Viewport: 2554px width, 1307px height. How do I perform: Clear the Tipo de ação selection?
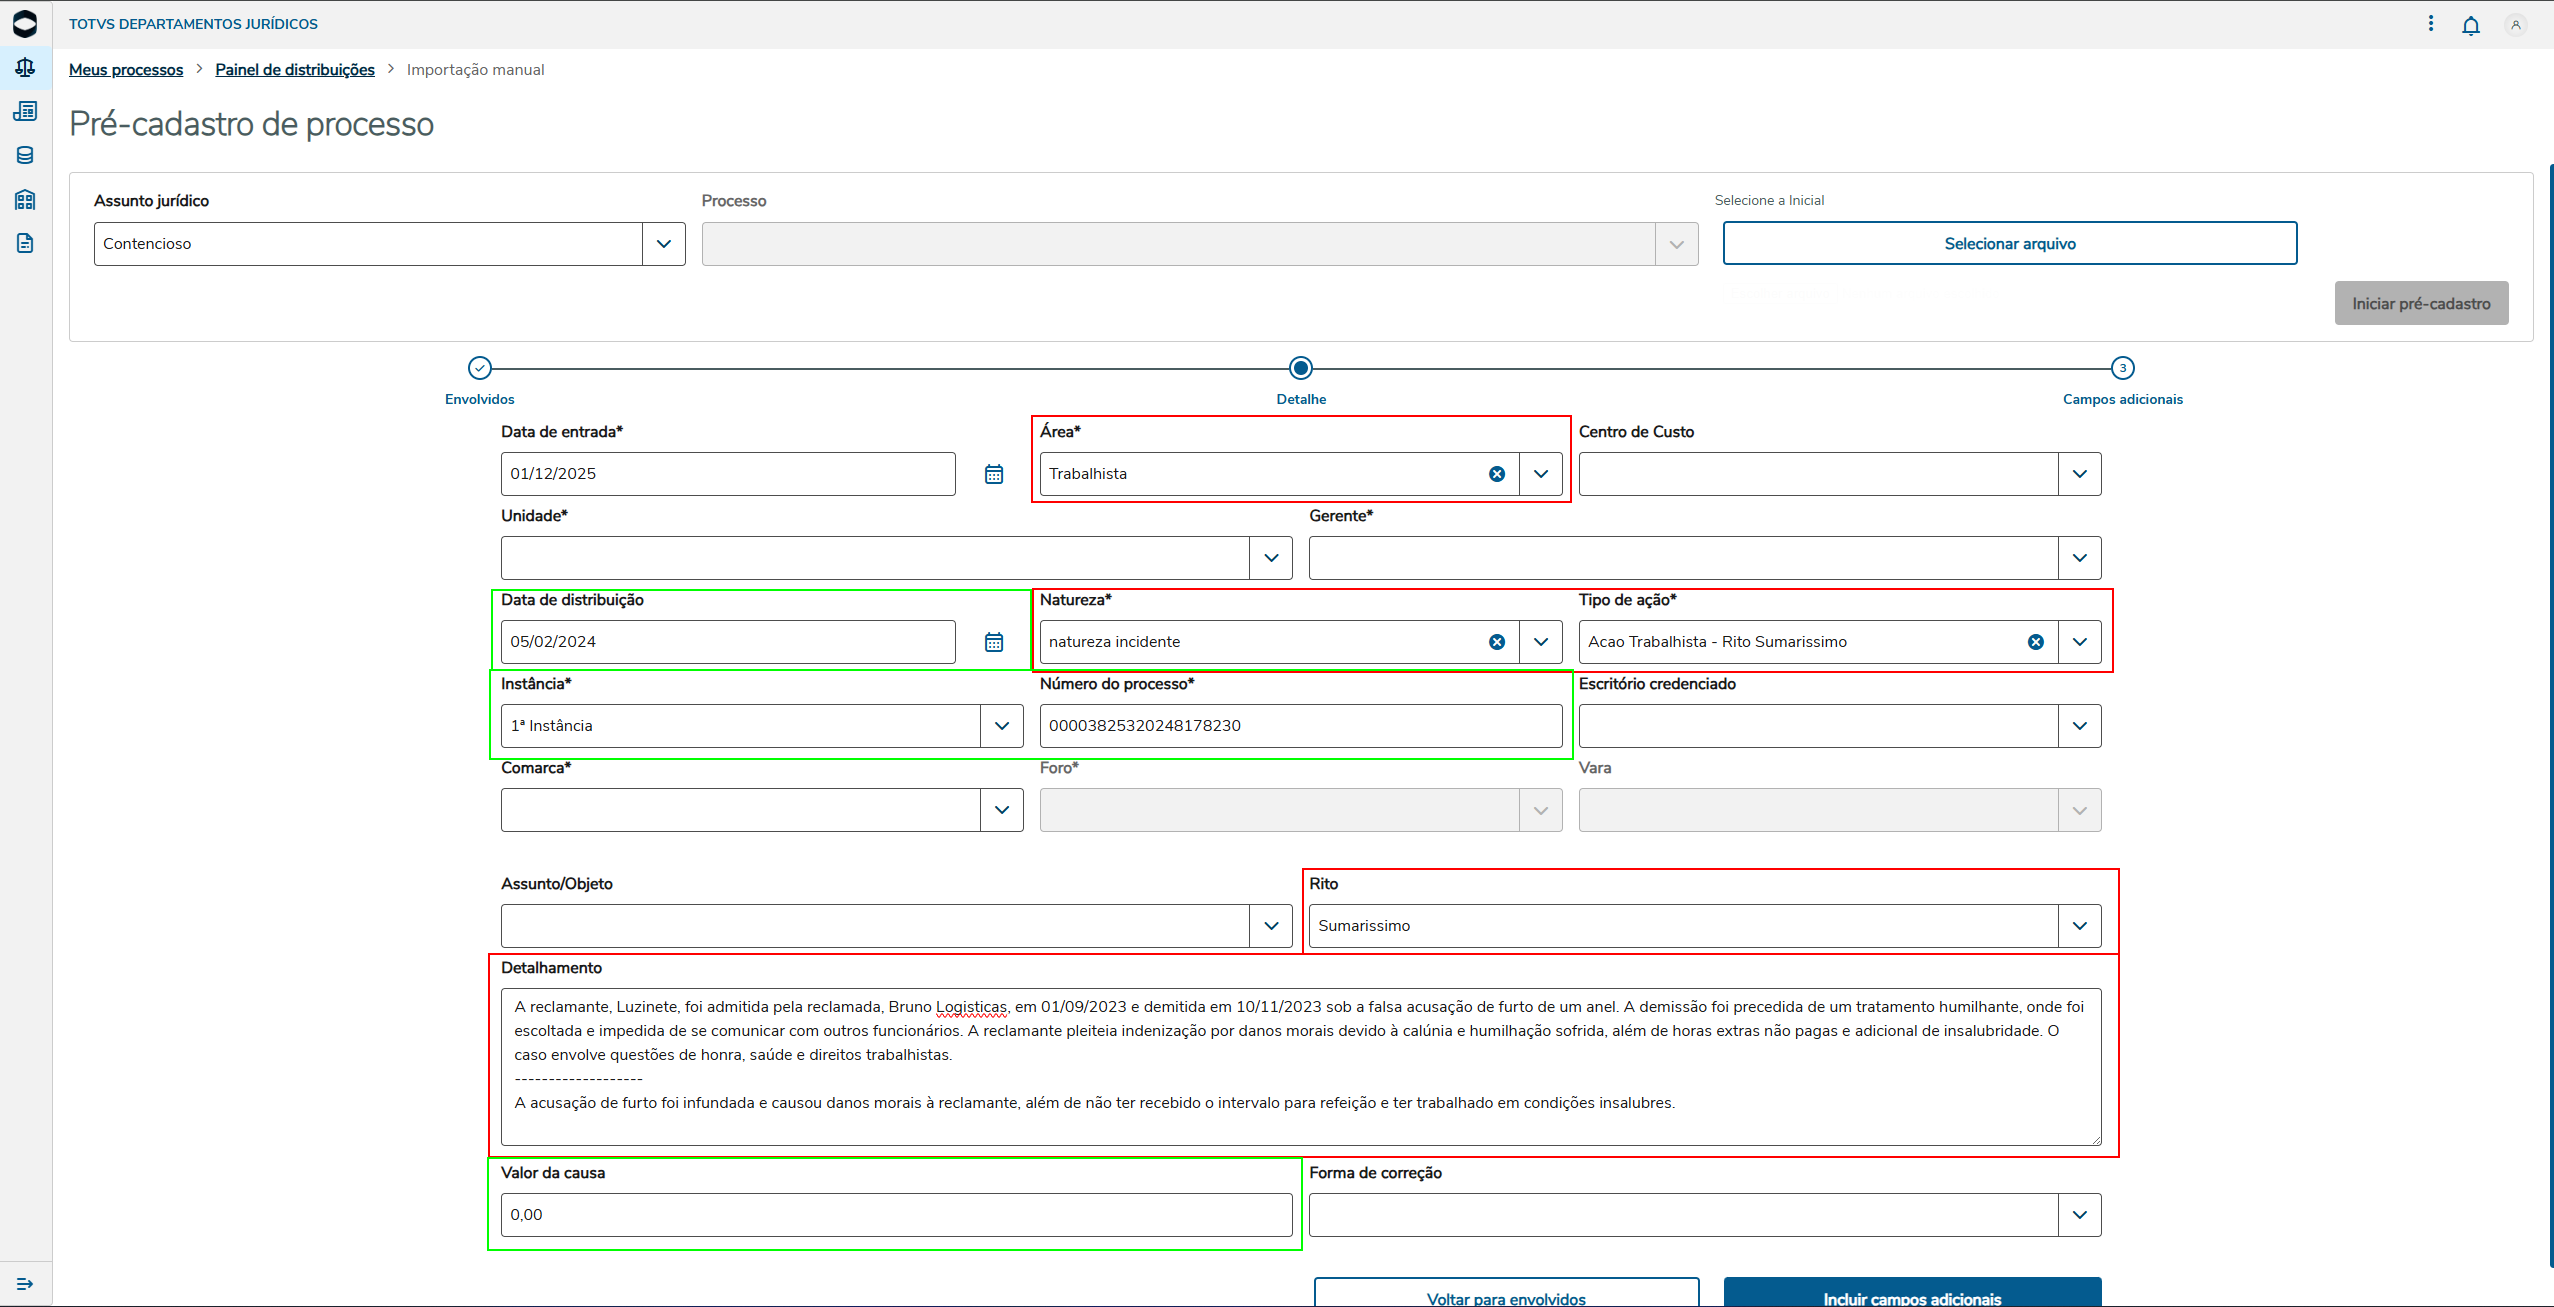(2036, 642)
